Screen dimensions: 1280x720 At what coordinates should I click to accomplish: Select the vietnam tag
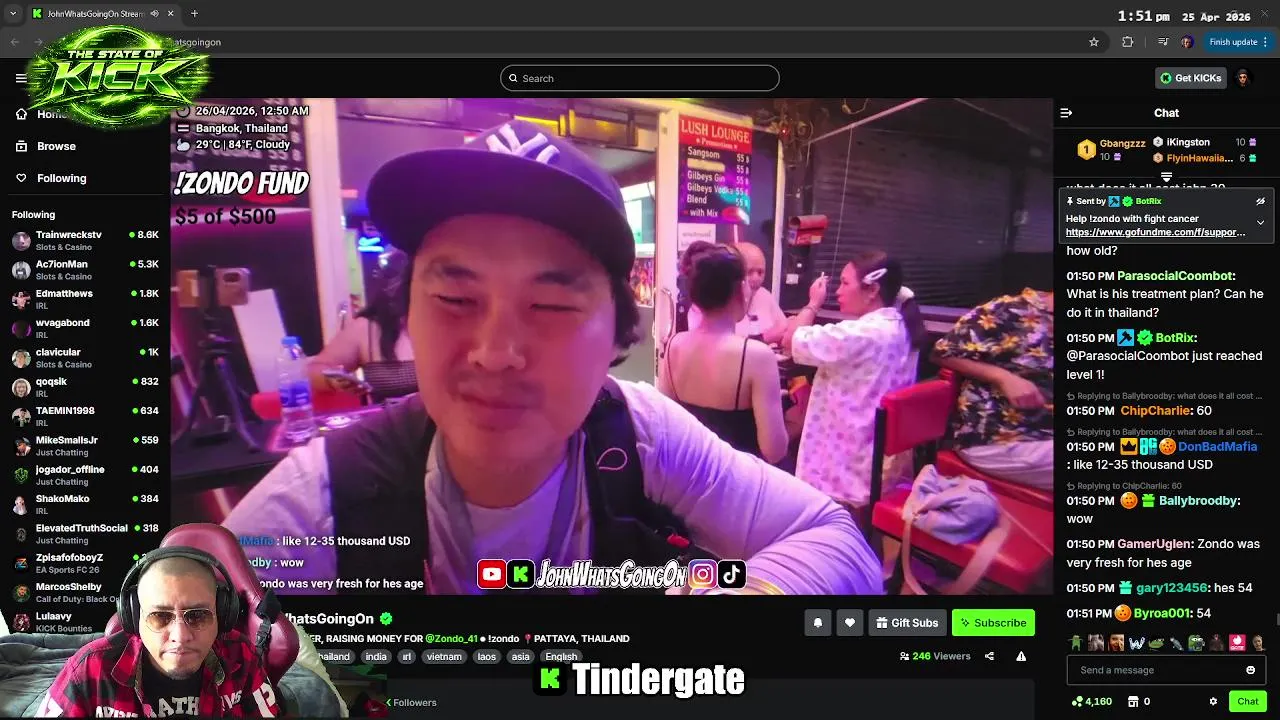coord(445,657)
